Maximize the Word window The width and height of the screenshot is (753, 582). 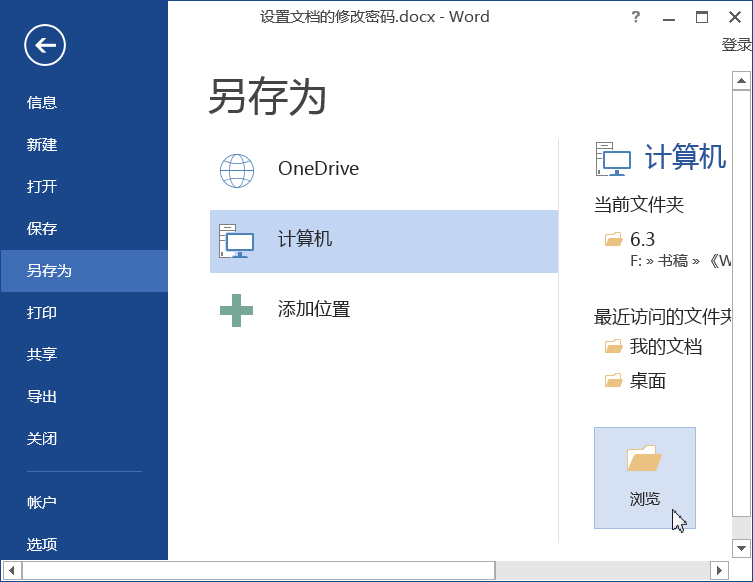point(702,17)
